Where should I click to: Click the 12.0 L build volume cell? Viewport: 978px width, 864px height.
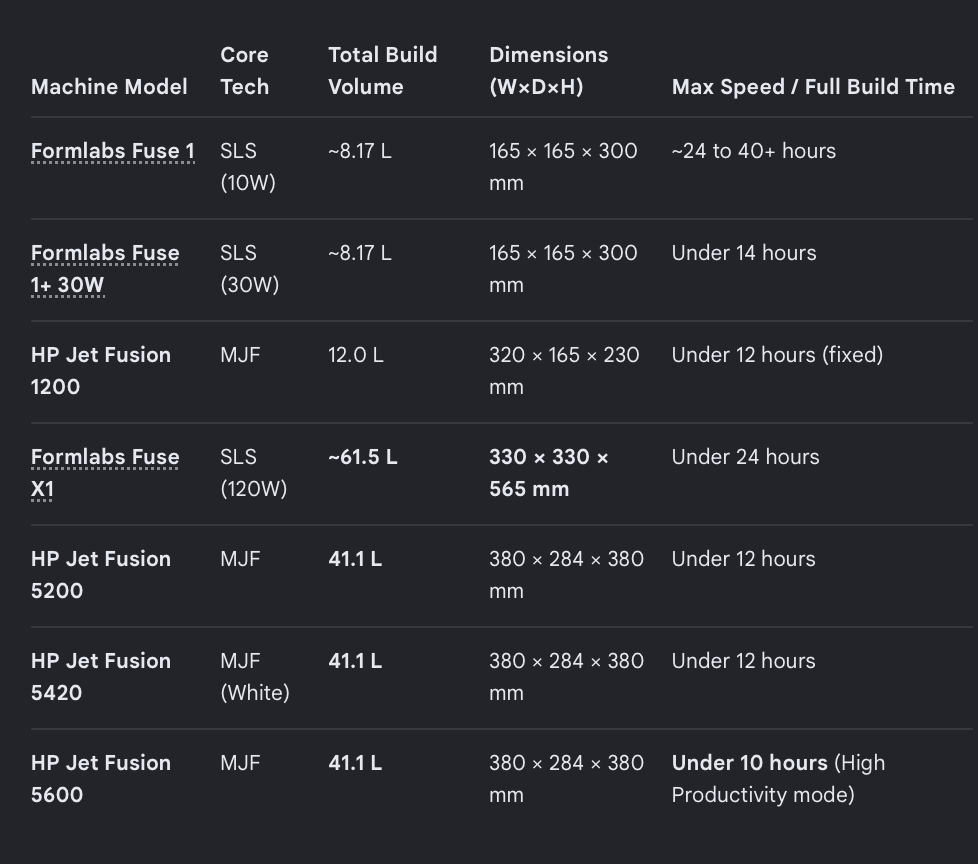356,355
